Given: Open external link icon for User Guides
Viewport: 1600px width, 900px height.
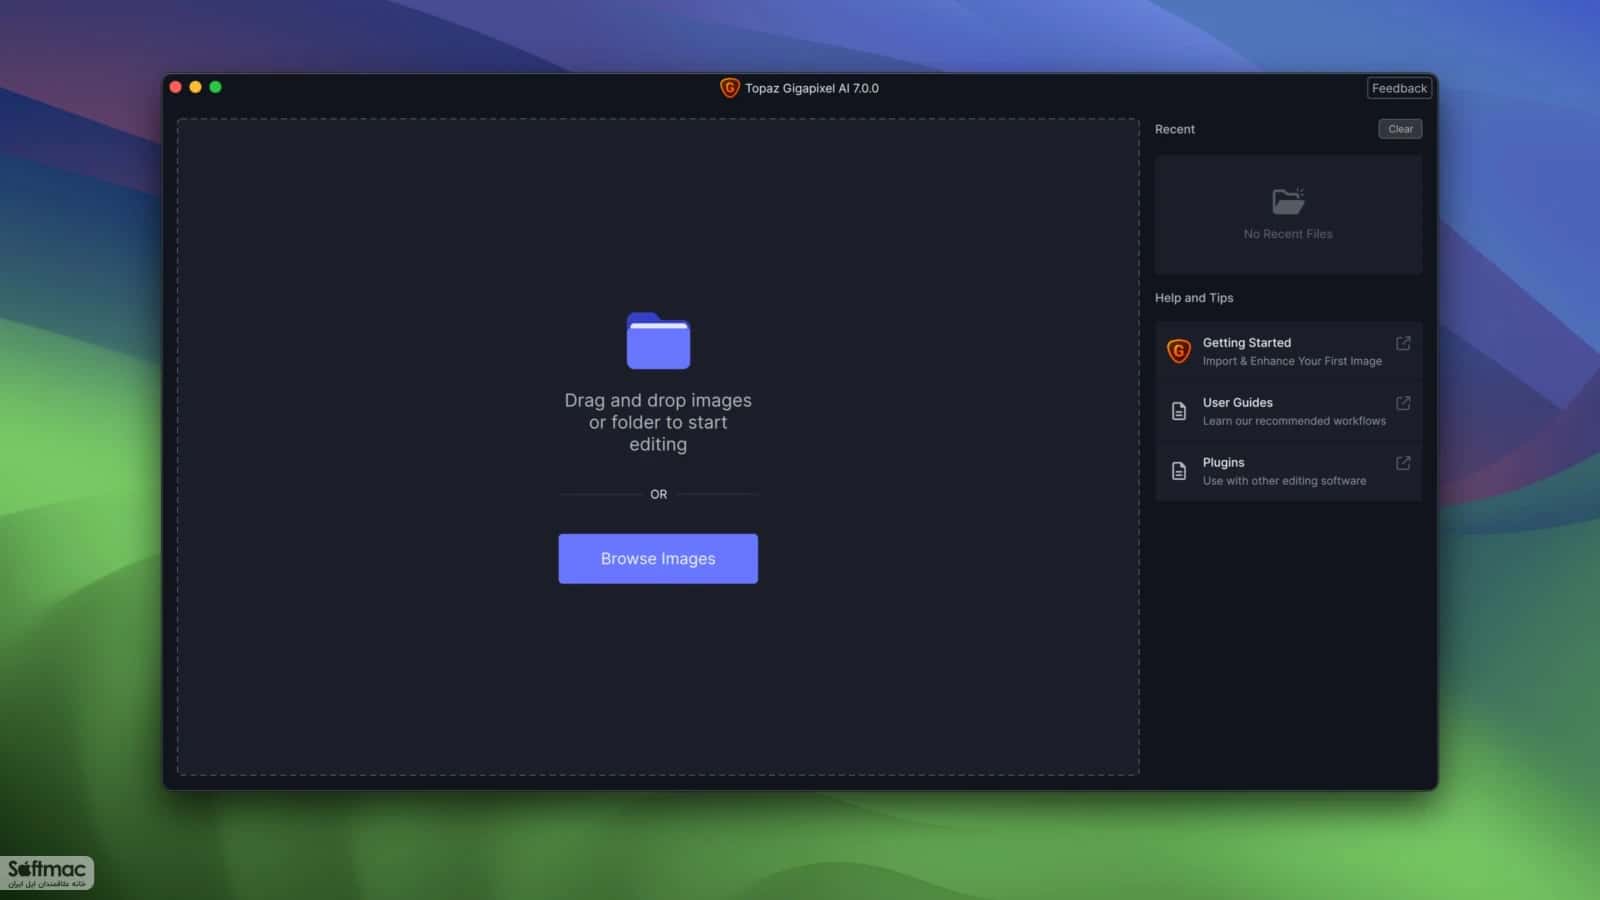Looking at the screenshot, I should pyautogui.click(x=1403, y=403).
